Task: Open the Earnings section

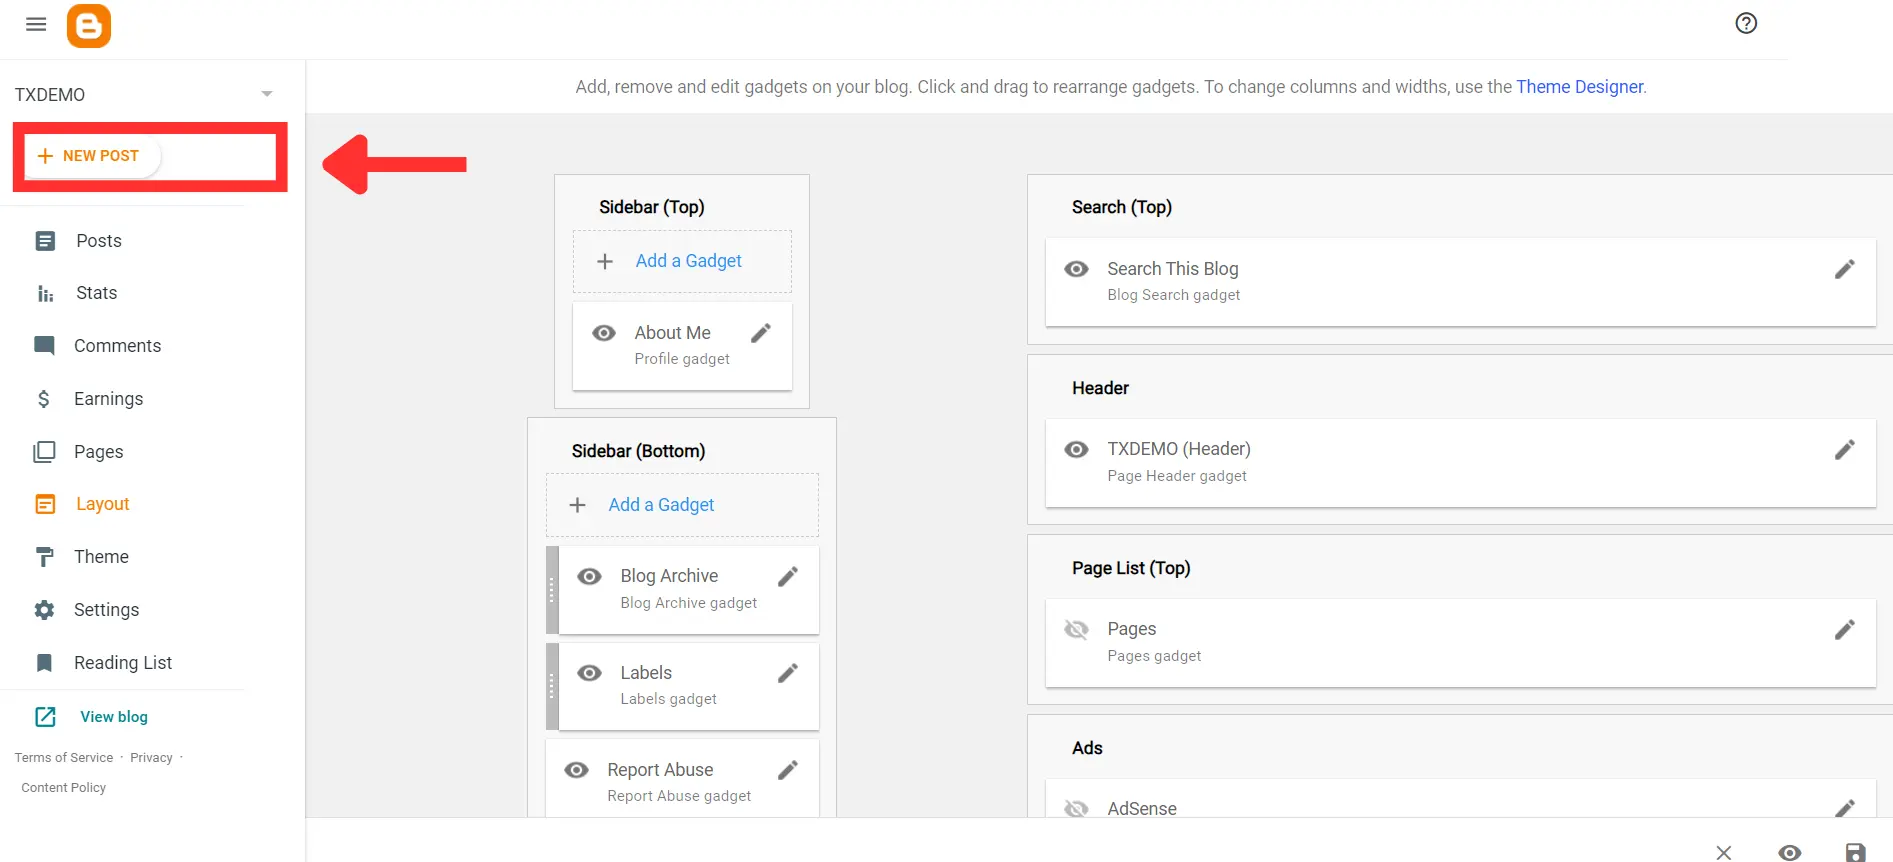Action: (108, 399)
